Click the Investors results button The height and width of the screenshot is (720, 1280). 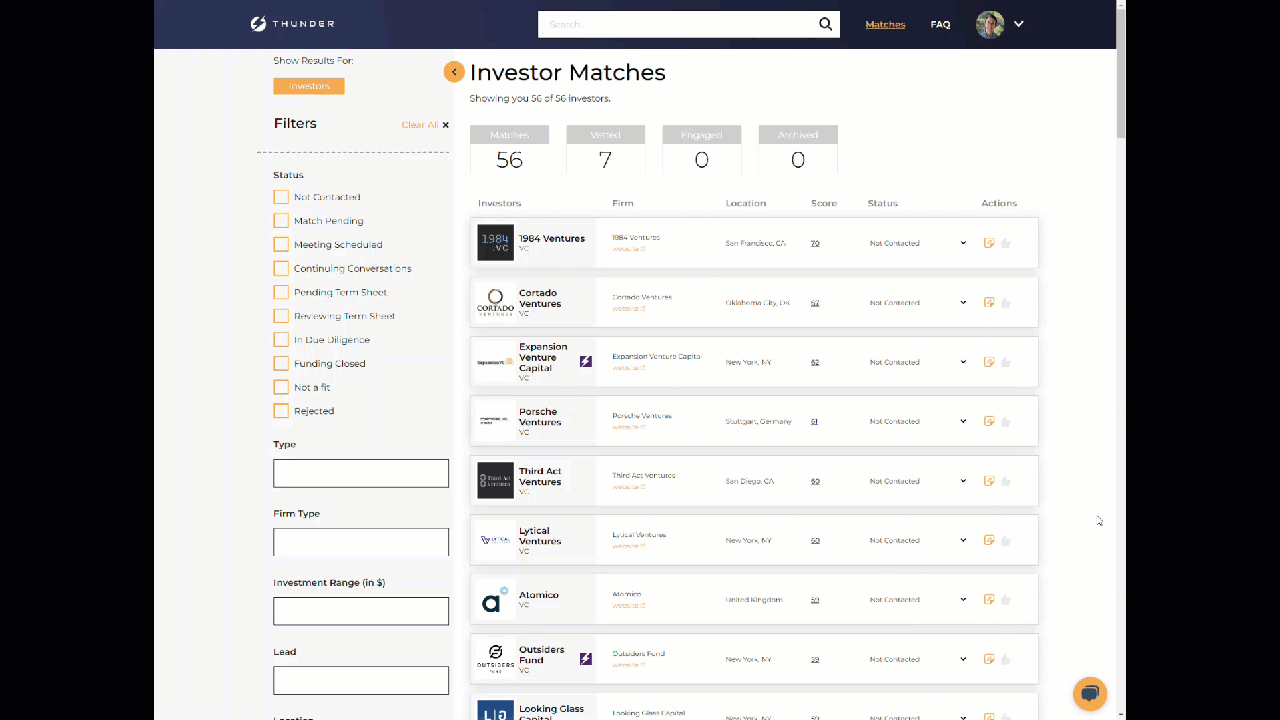click(309, 86)
